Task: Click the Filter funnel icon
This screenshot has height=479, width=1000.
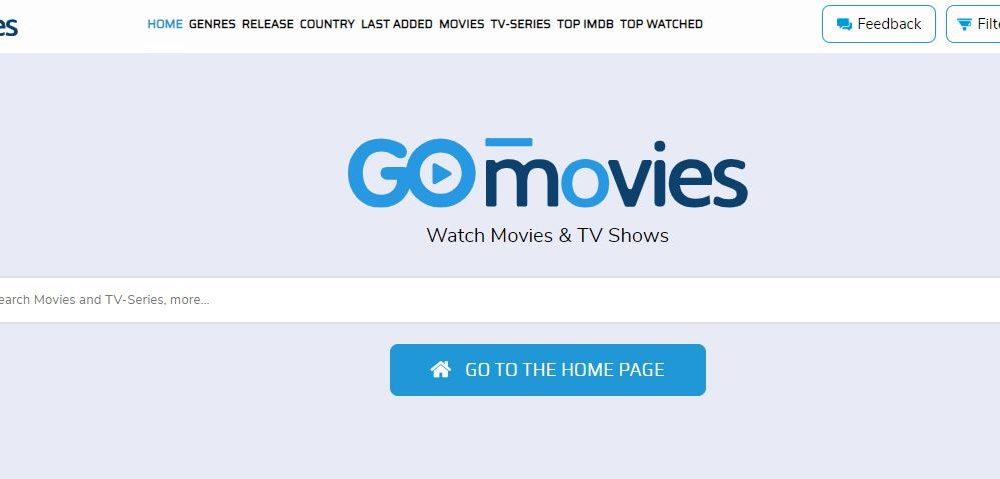Action: point(964,24)
